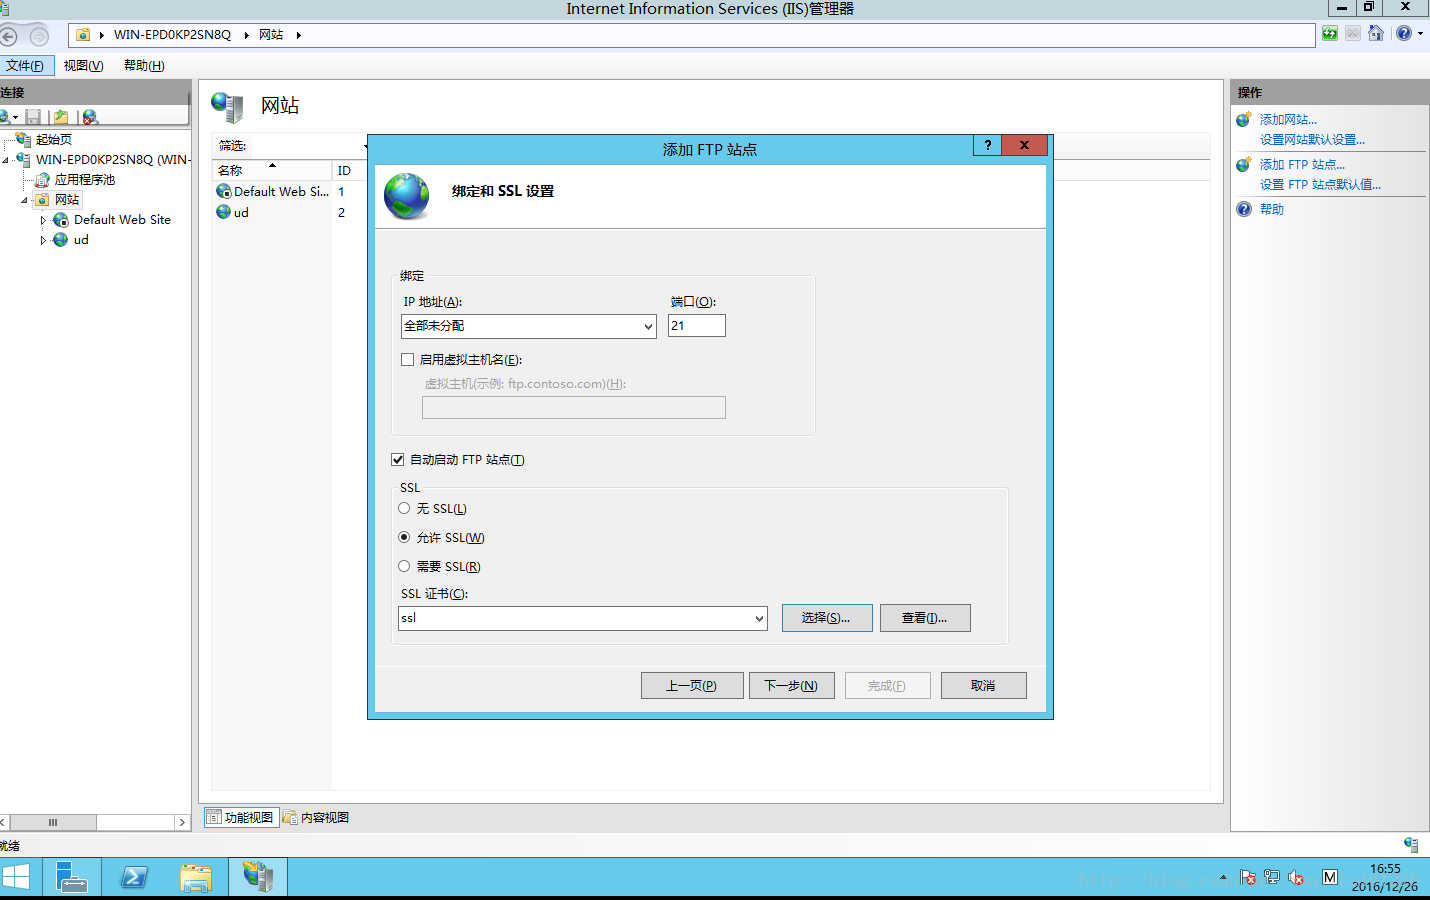Viewport: 1430px width, 900px height.
Task: Enable the 启用虚拟主机名 checkbox
Action: point(407,360)
